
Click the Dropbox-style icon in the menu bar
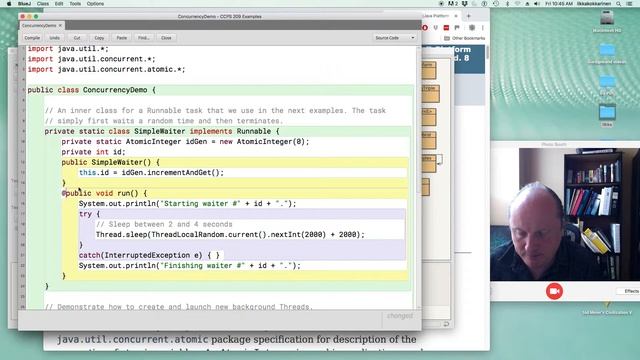pos(464,4)
